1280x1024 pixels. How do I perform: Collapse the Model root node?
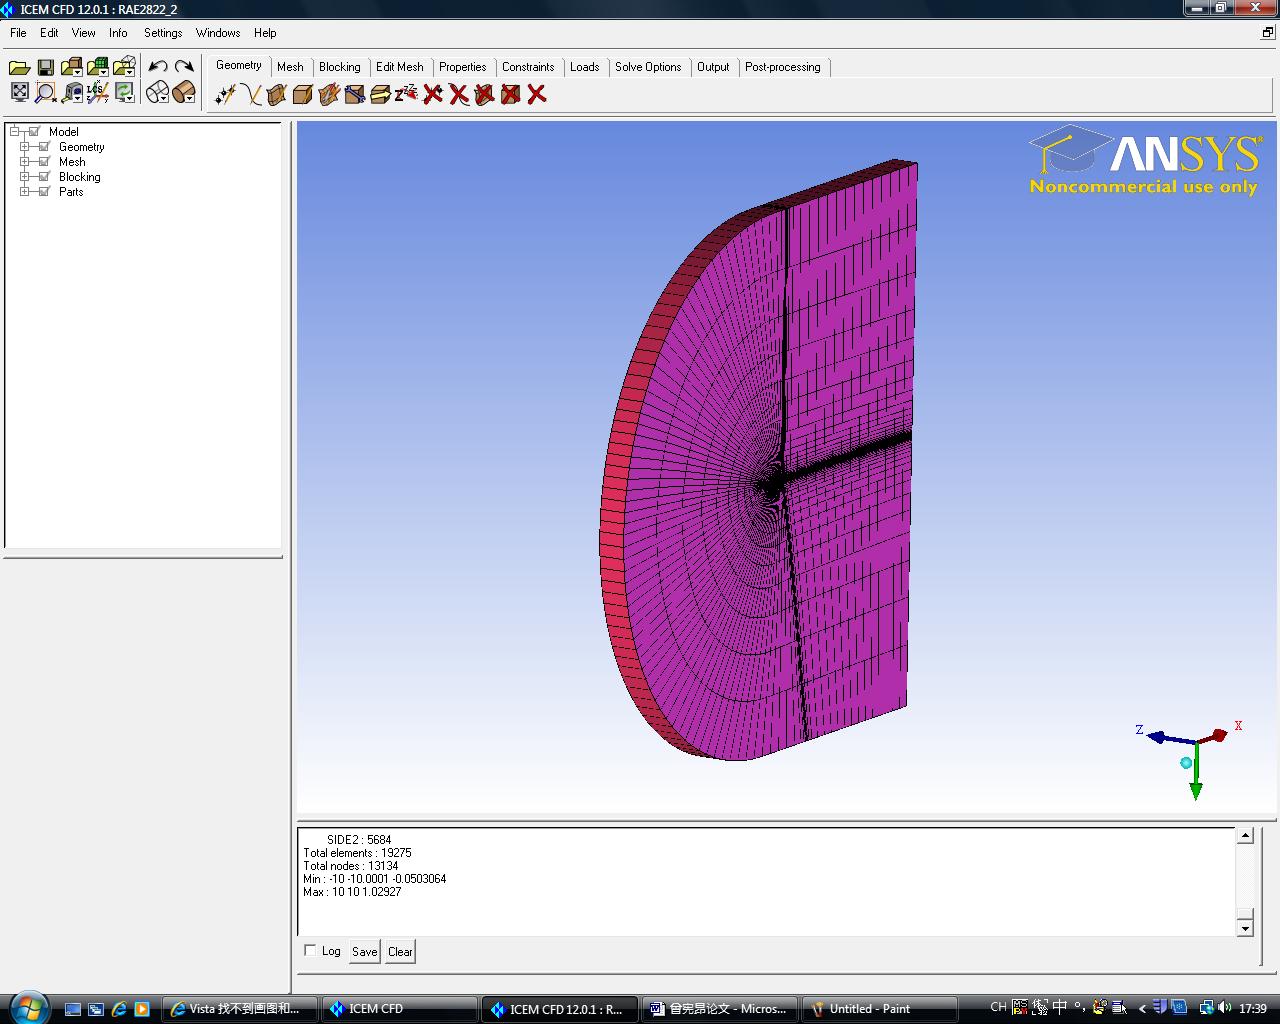15,132
